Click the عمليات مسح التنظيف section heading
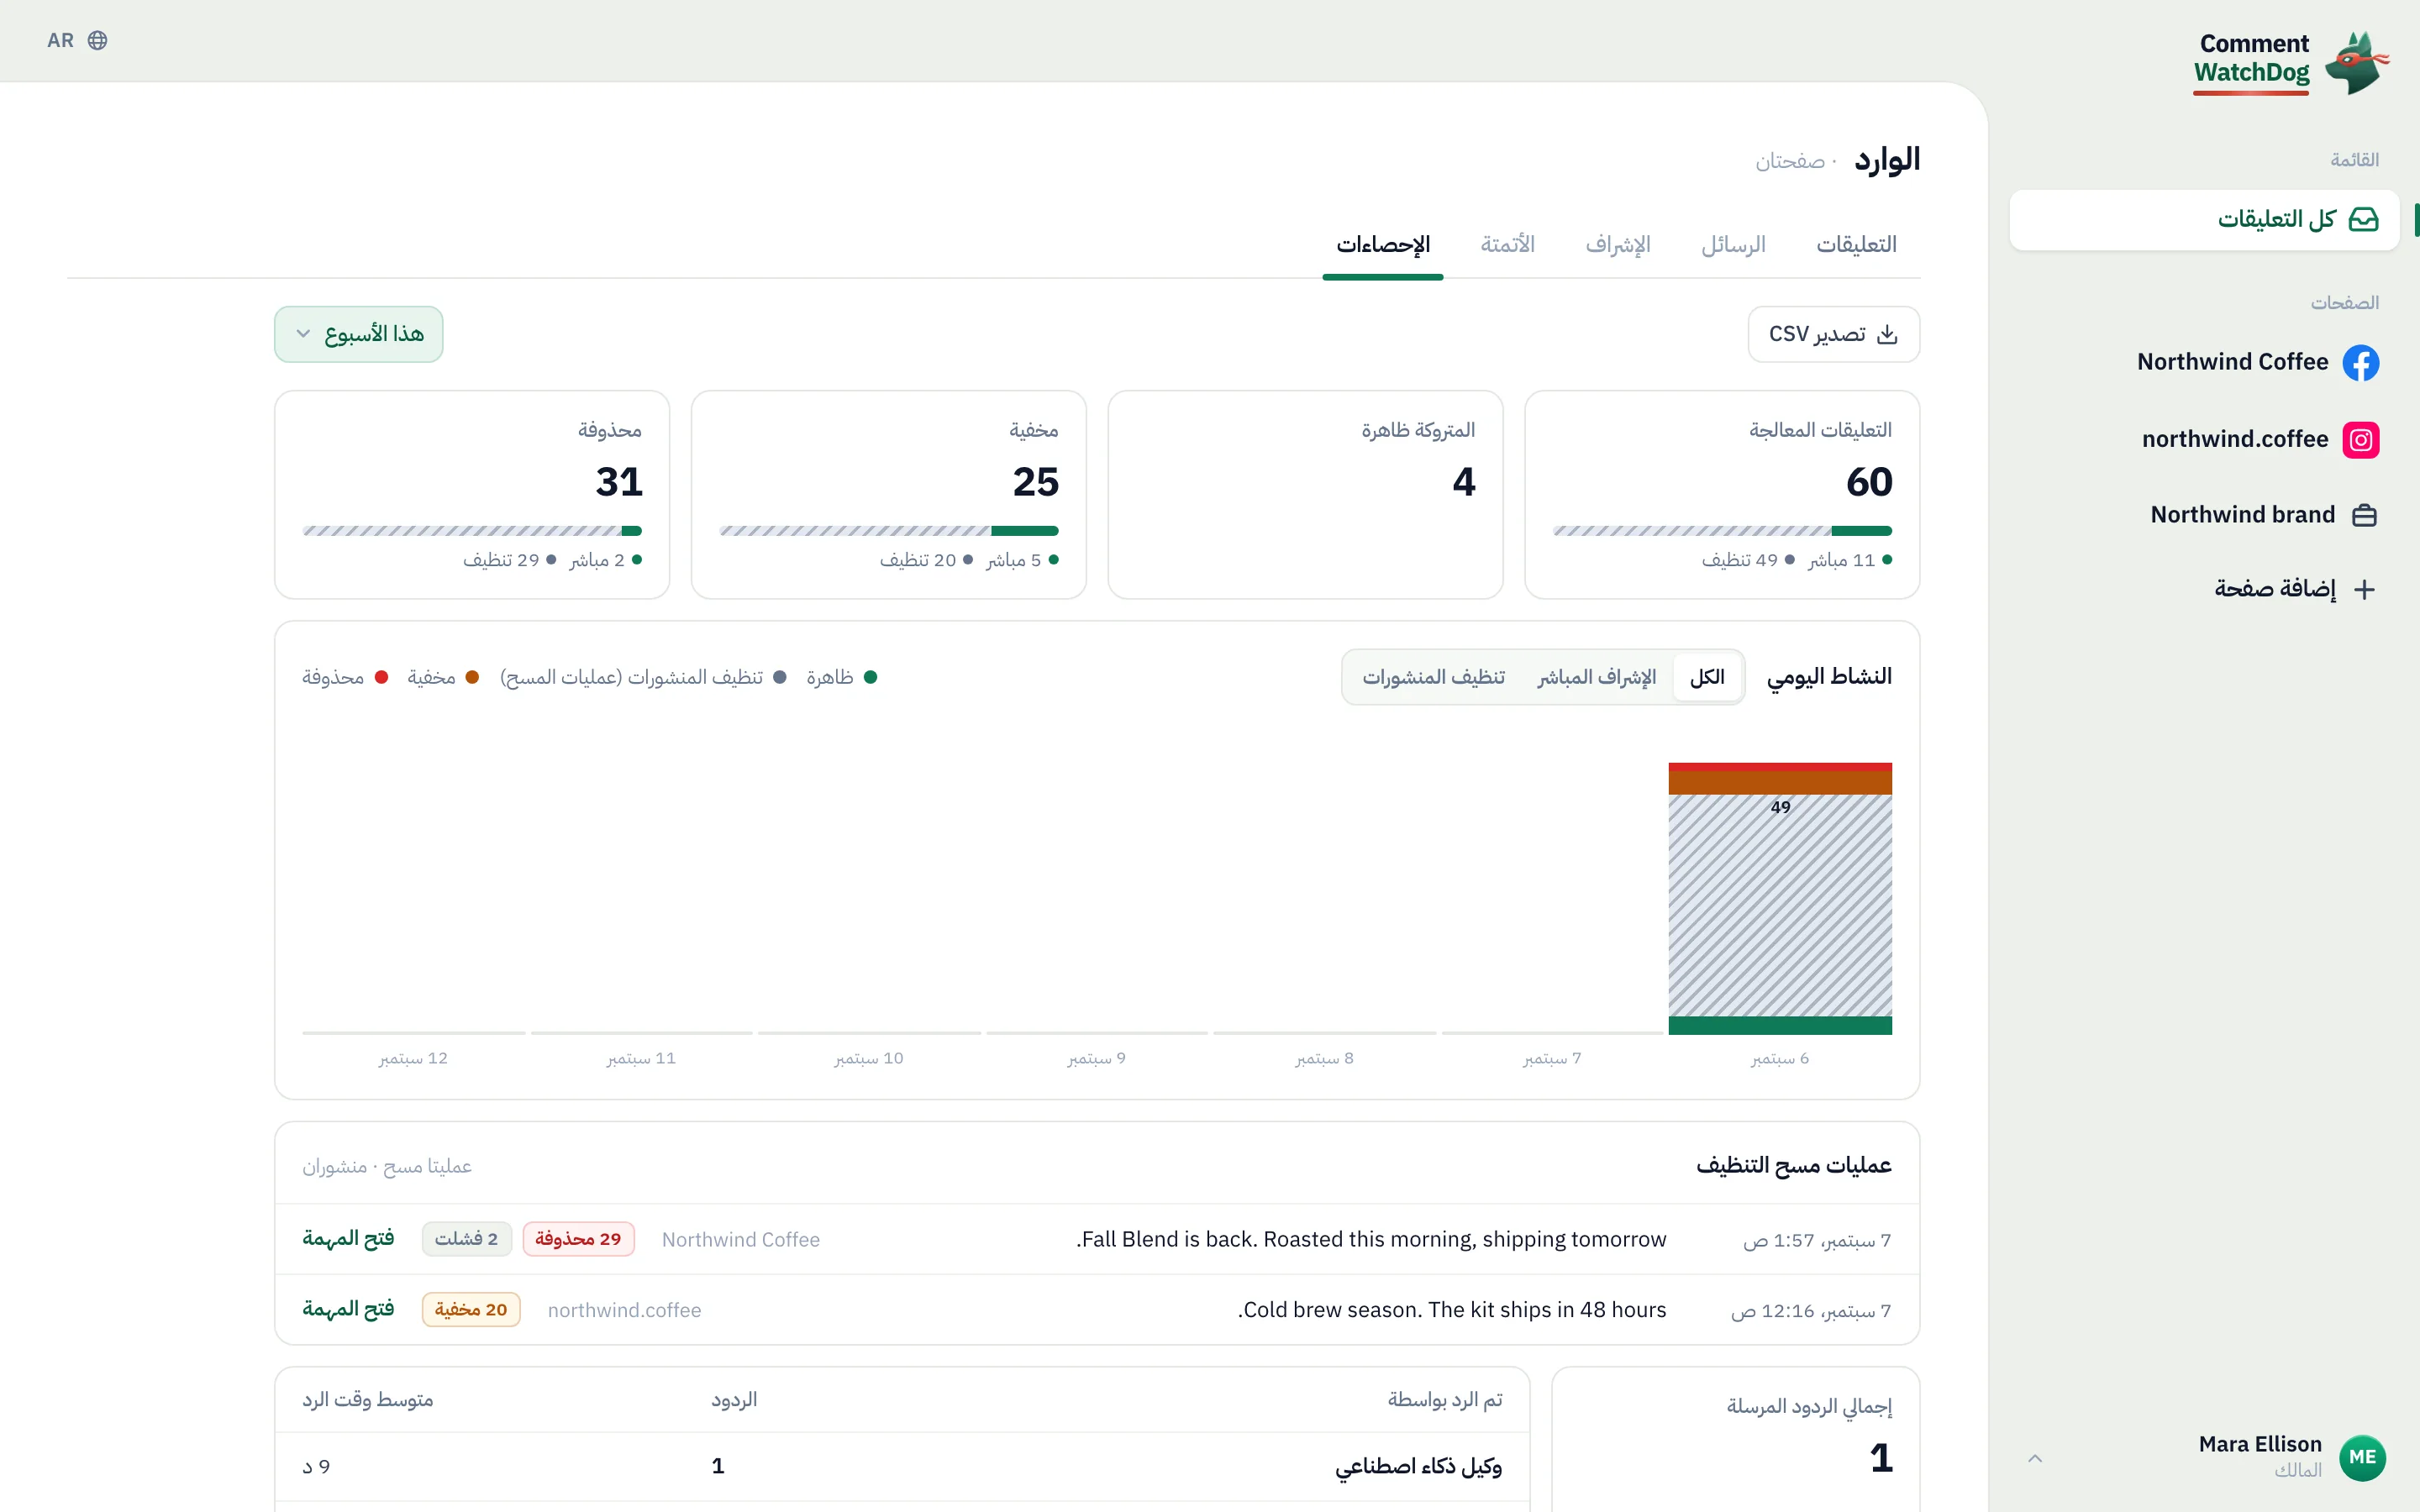Image resolution: width=2420 pixels, height=1512 pixels. [1794, 1166]
